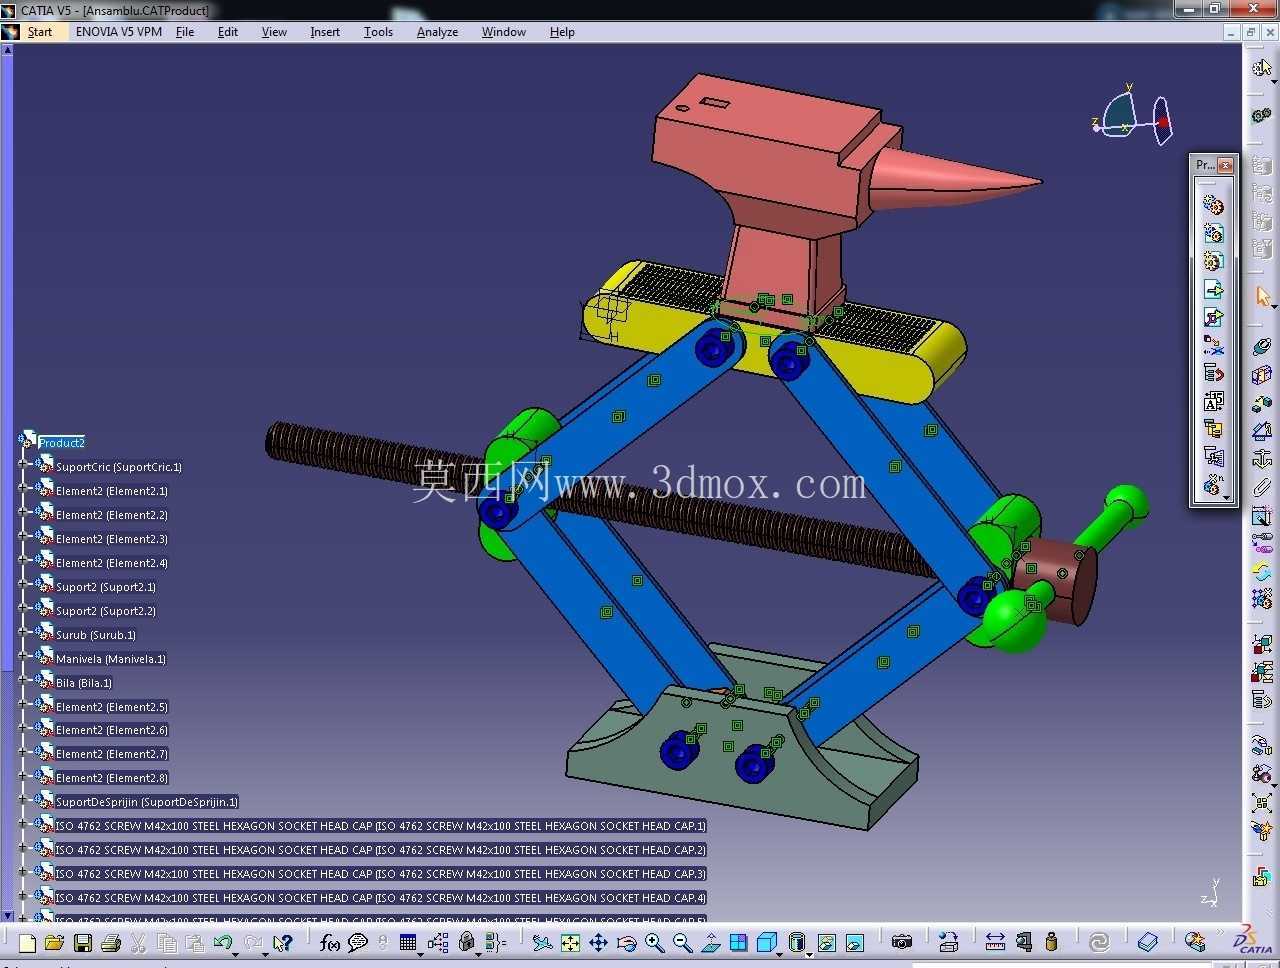Toggle the Hide/Show icon
1280x968 pixels.
[x=827, y=943]
